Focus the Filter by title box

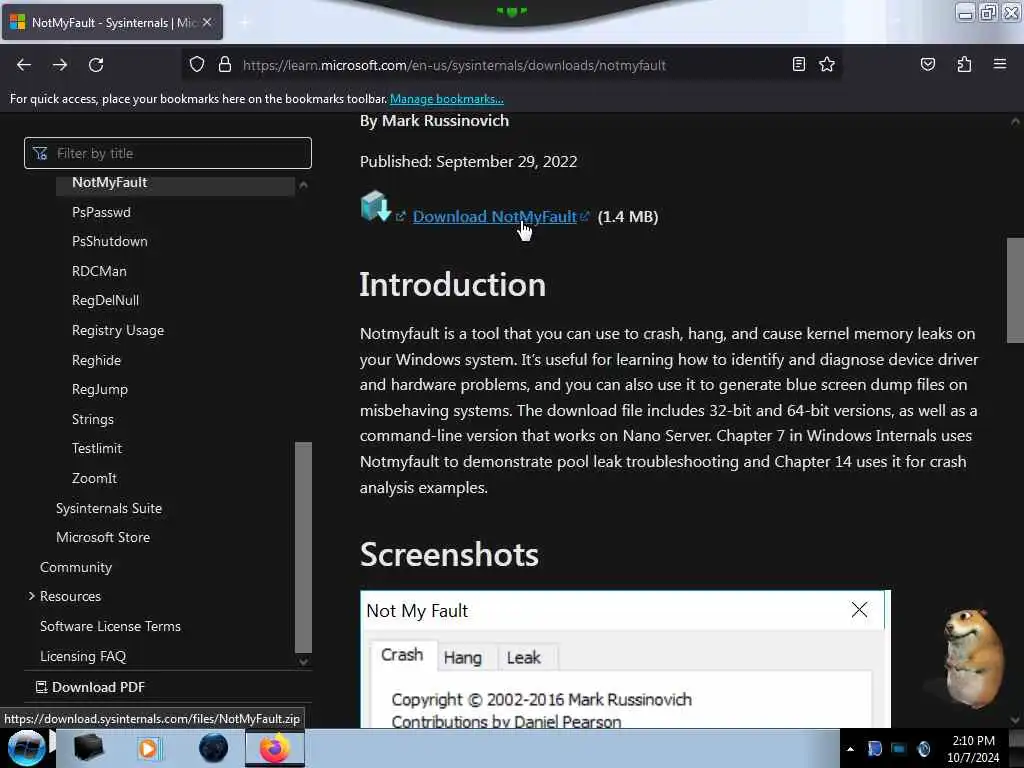click(x=168, y=153)
